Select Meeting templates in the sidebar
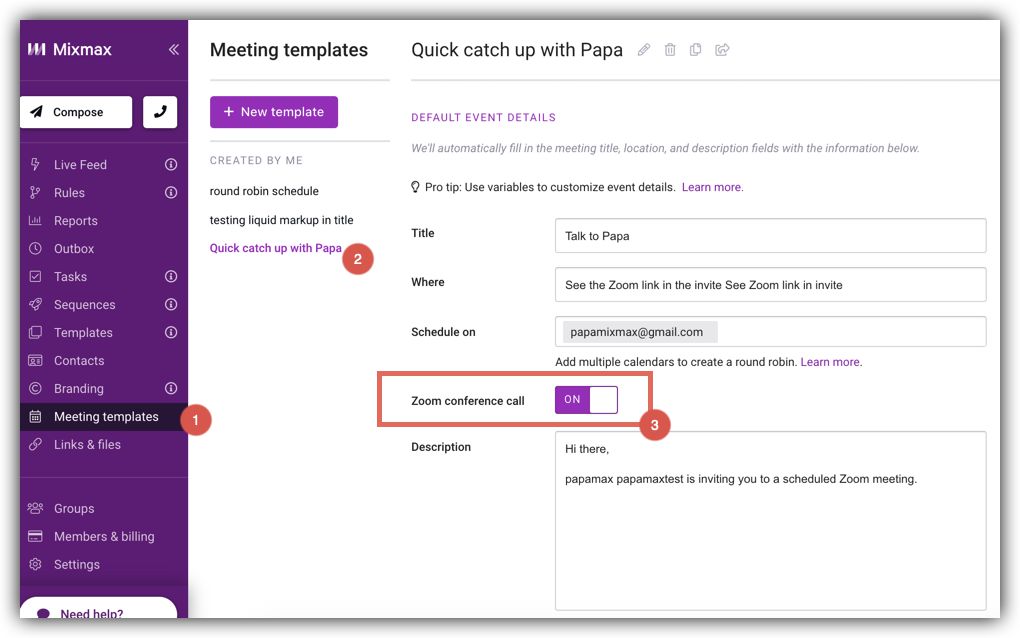 (104, 416)
